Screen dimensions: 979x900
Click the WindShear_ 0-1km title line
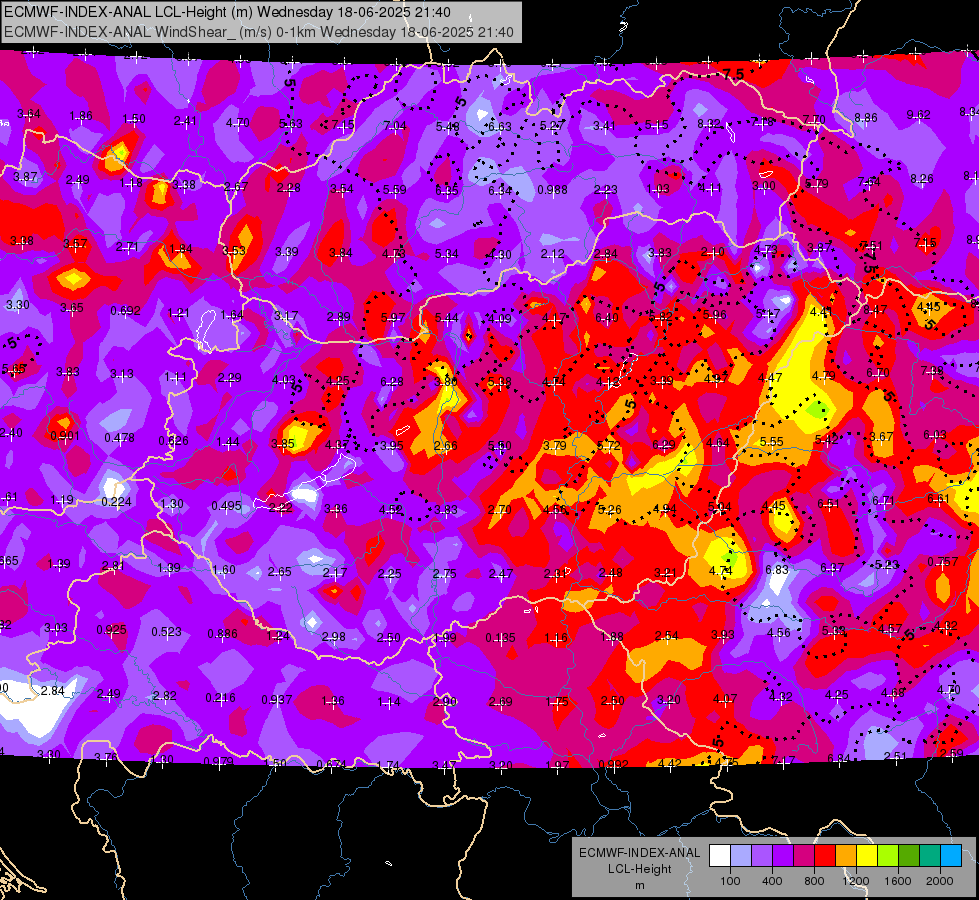point(258,32)
